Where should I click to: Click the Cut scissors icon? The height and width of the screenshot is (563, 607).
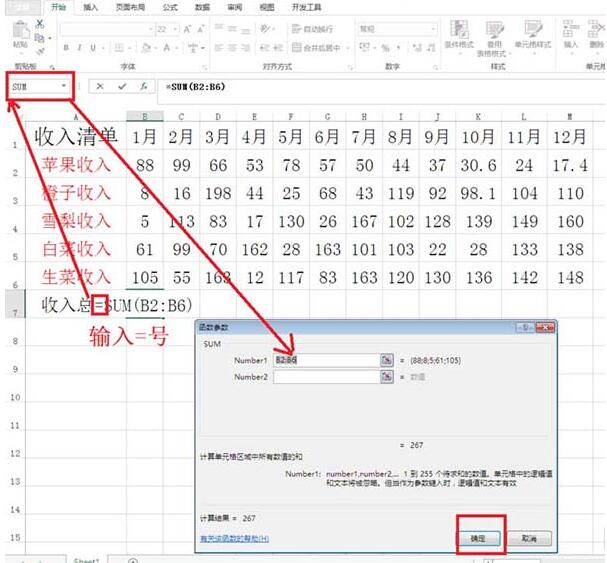coord(39,24)
